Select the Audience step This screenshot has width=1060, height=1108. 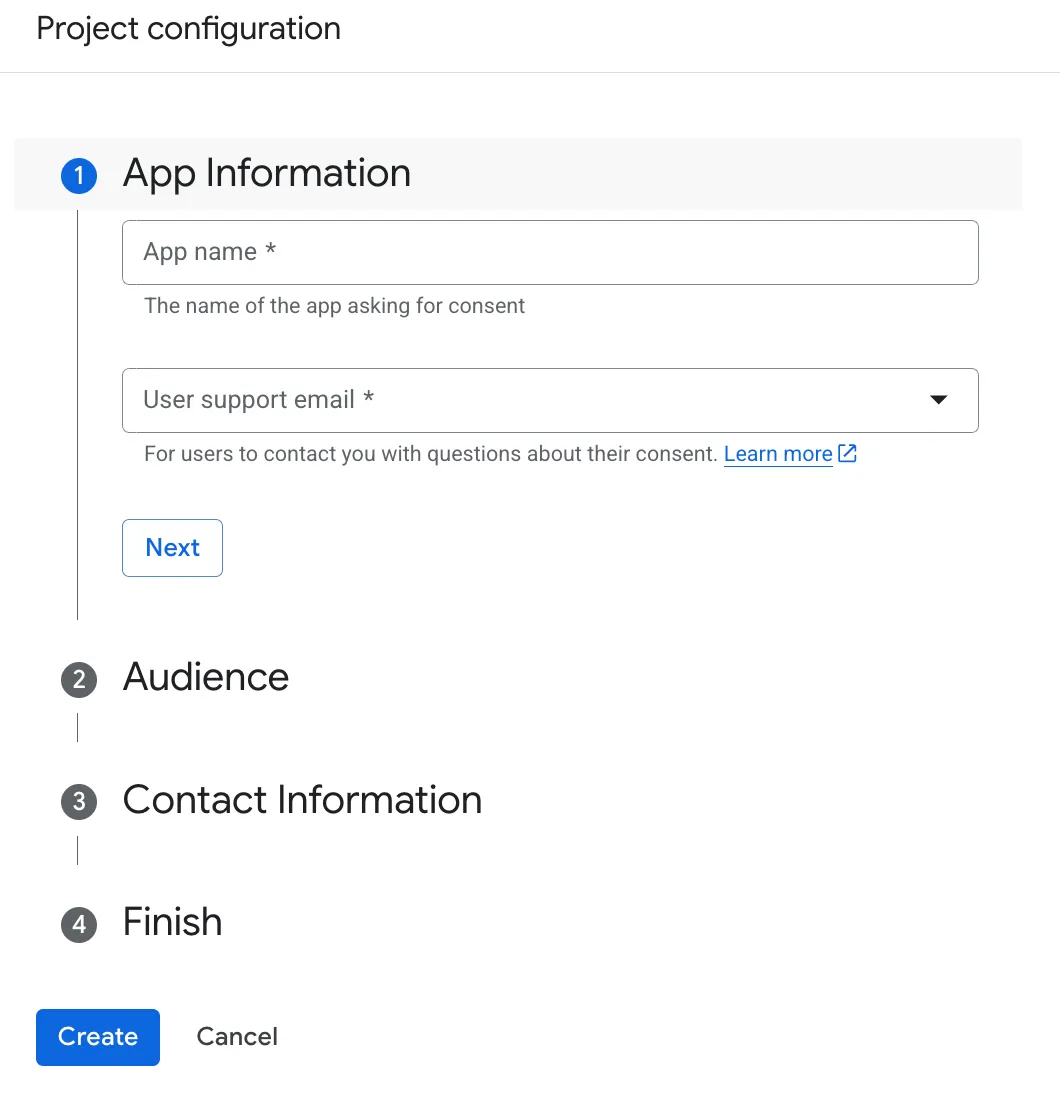click(x=205, y=678)
